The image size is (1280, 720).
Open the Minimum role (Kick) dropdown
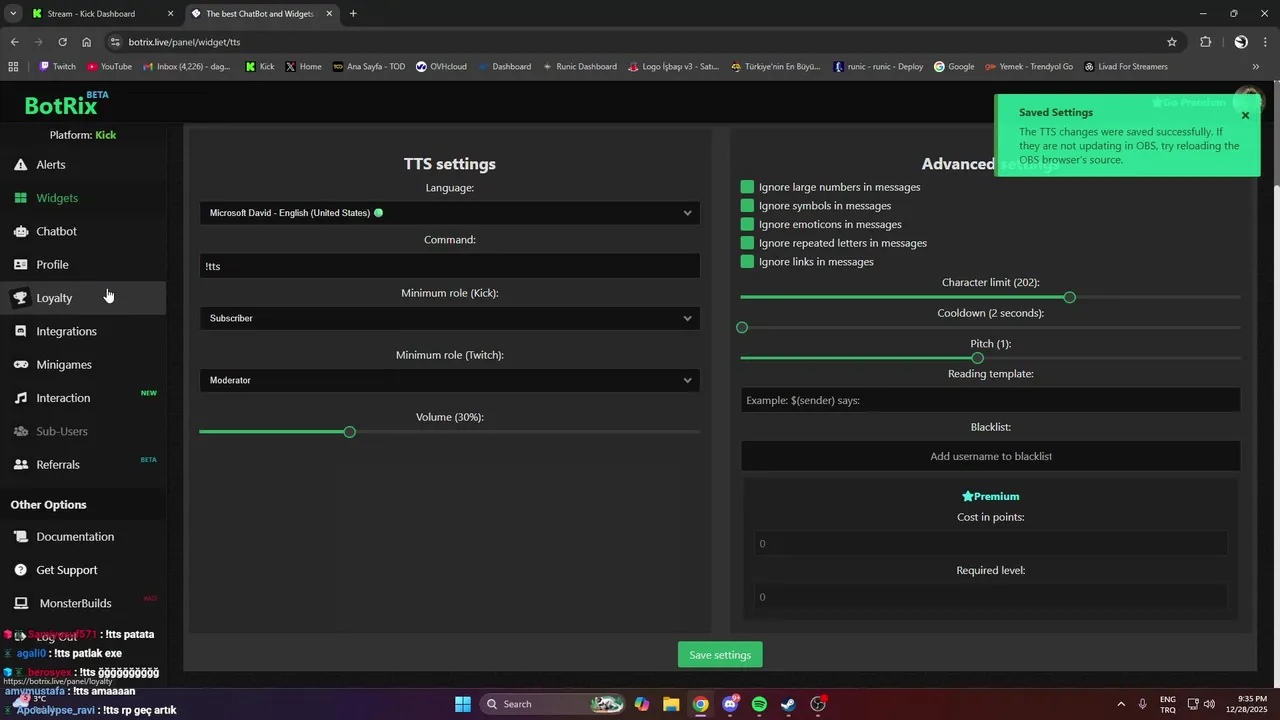click(x=450, y=318)
